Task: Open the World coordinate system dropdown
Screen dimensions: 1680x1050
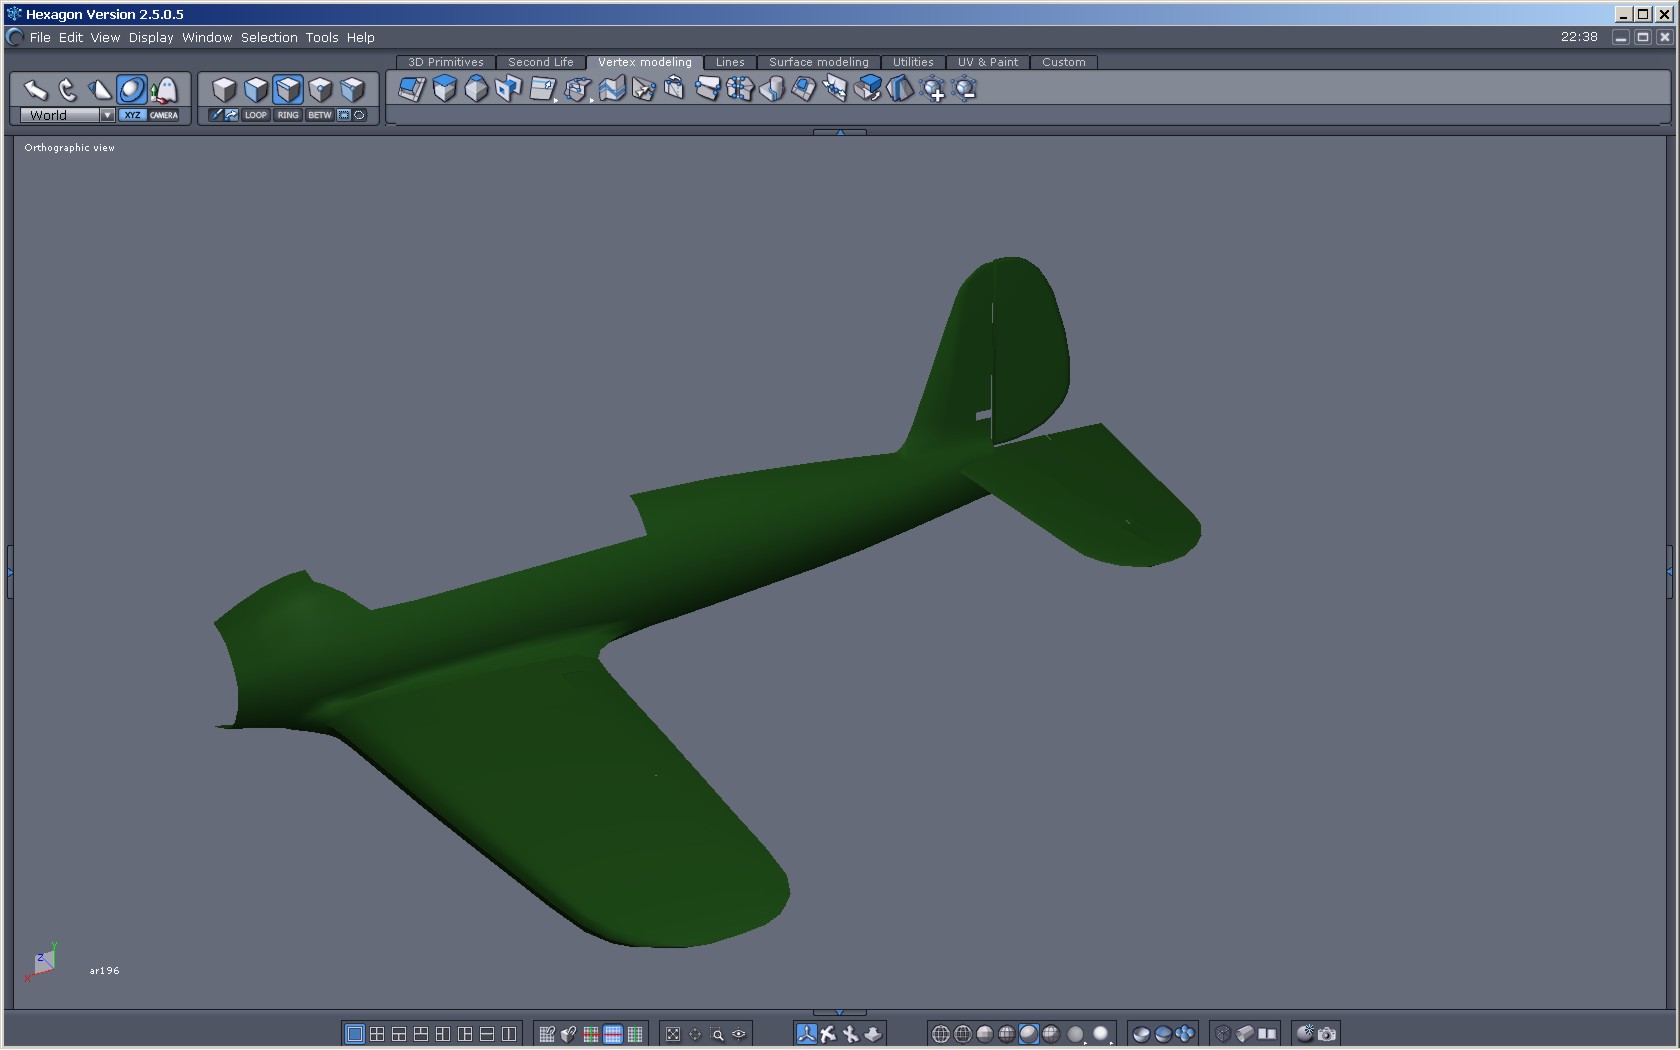Action: click(x=67, y=115)
